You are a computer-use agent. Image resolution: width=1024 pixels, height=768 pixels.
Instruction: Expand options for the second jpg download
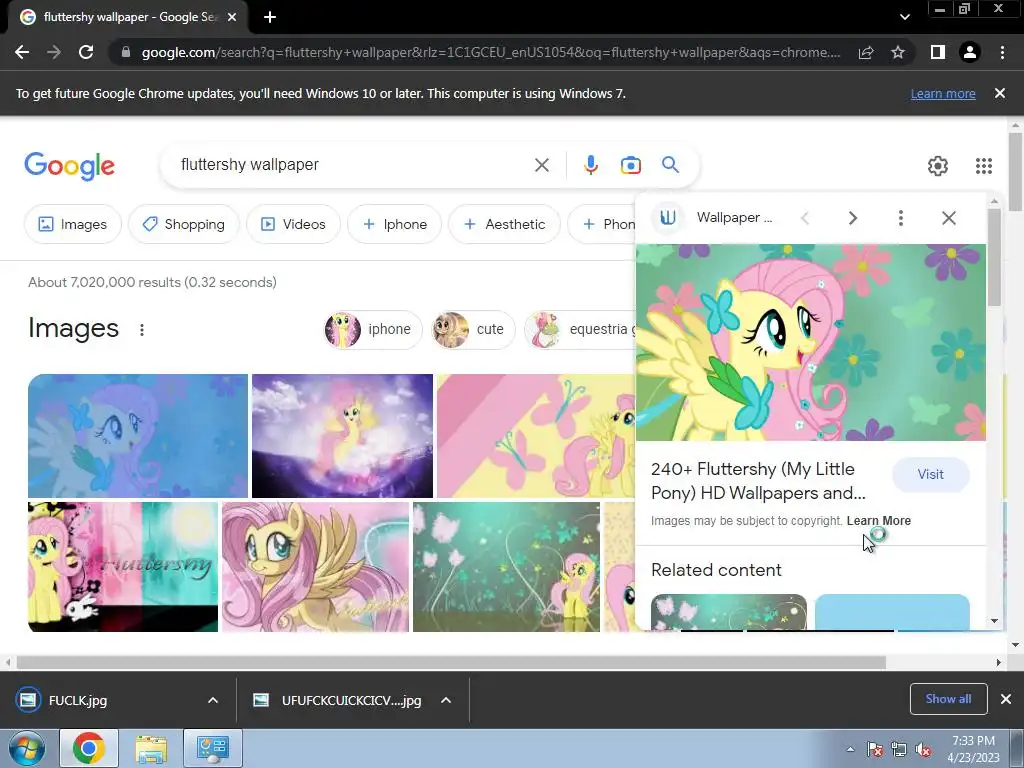coord(446,700)
